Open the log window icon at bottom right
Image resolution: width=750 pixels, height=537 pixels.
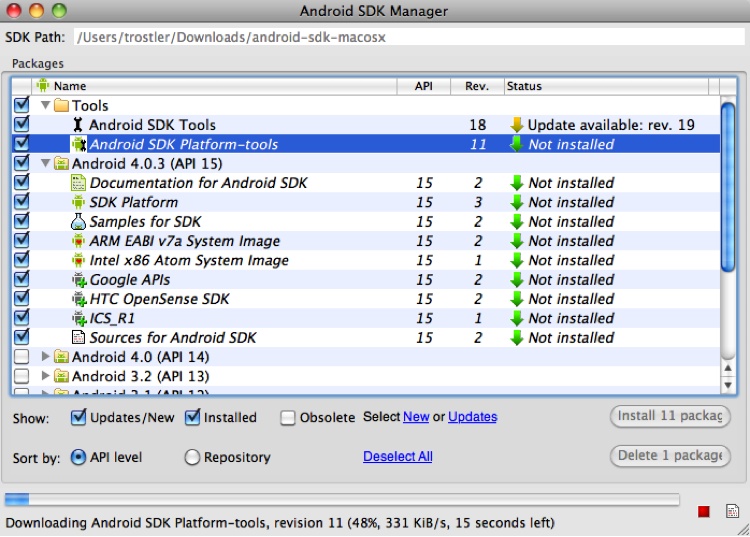pyautogui.click(x=732, y=511)
